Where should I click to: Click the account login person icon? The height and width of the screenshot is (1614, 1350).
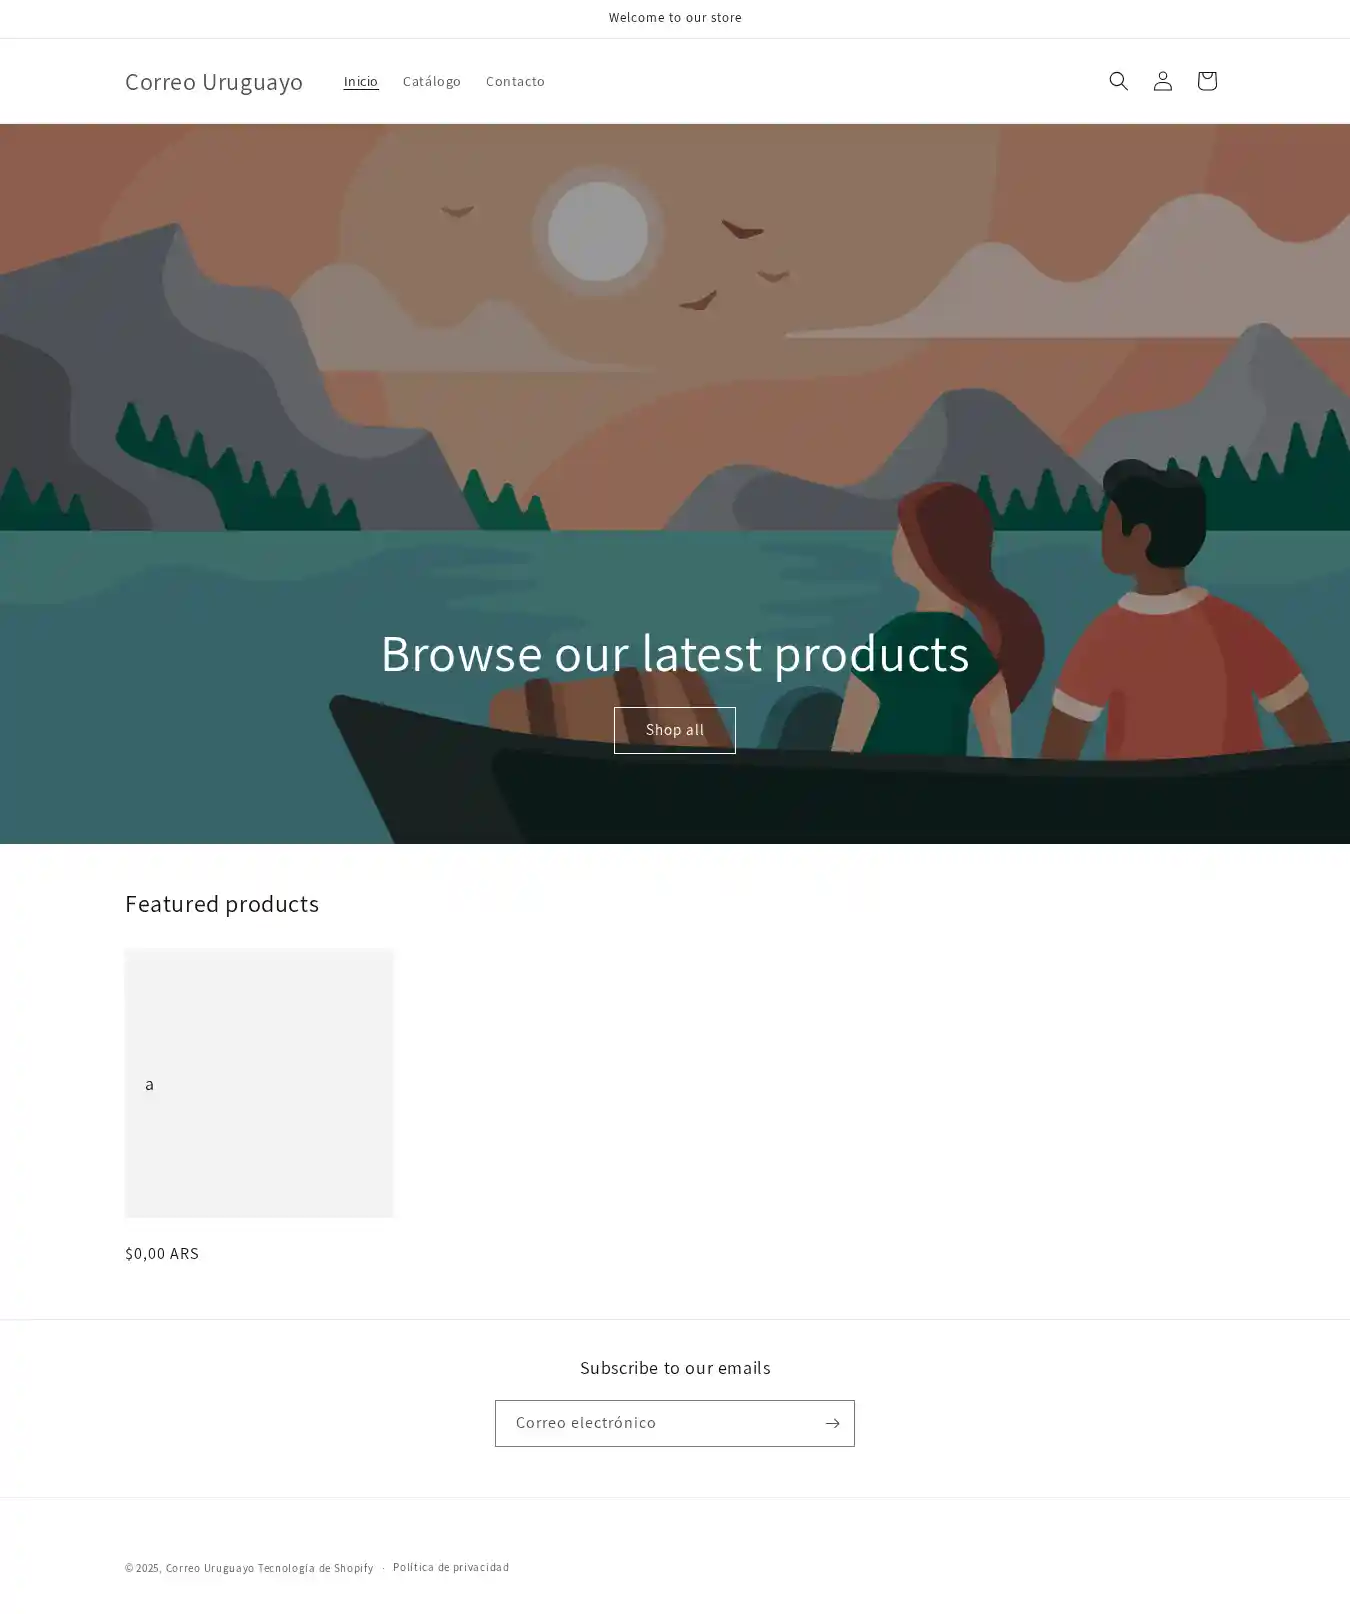1162,81
